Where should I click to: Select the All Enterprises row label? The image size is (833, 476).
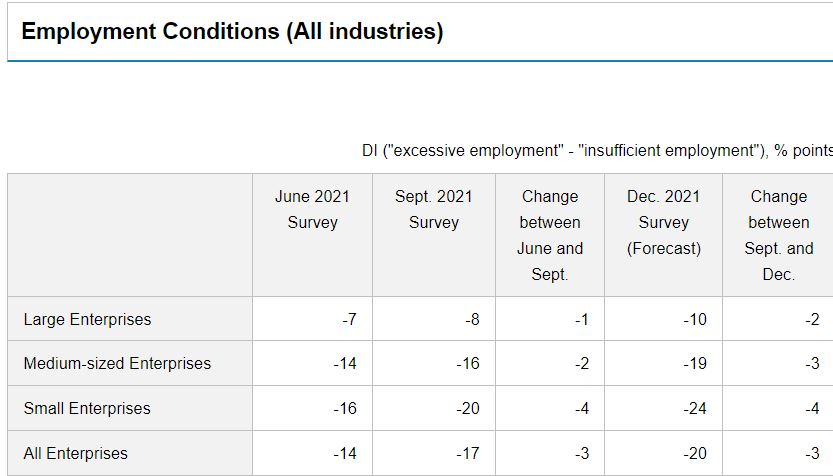[x=76, y=454]
